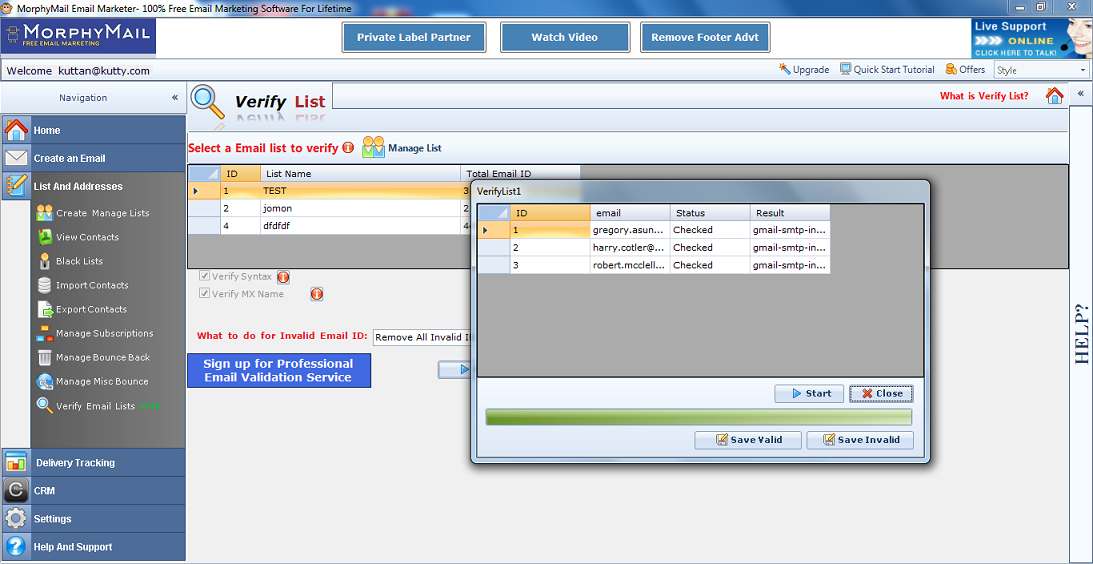The width and height of the screenshot is (1093, 564).
Task: Click the Manage List people icon
Action: point(374,147)
